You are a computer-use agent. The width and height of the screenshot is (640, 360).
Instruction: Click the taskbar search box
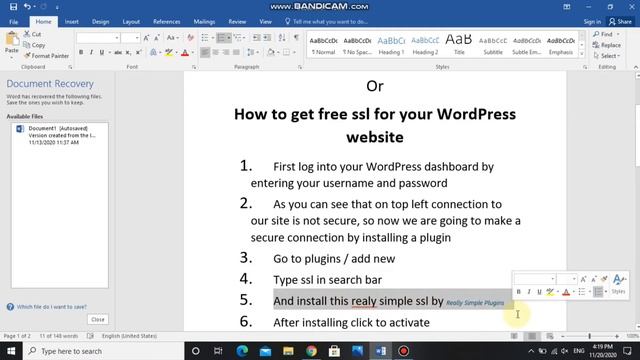click(104, 351)
